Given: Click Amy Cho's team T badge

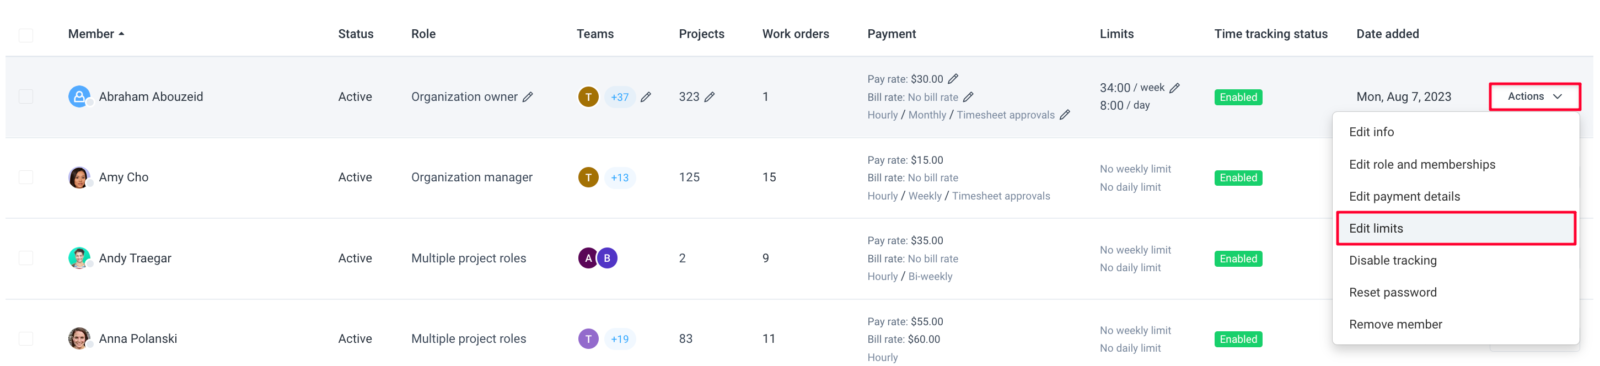Looking at the screenshot, I should tap(588, 178).
